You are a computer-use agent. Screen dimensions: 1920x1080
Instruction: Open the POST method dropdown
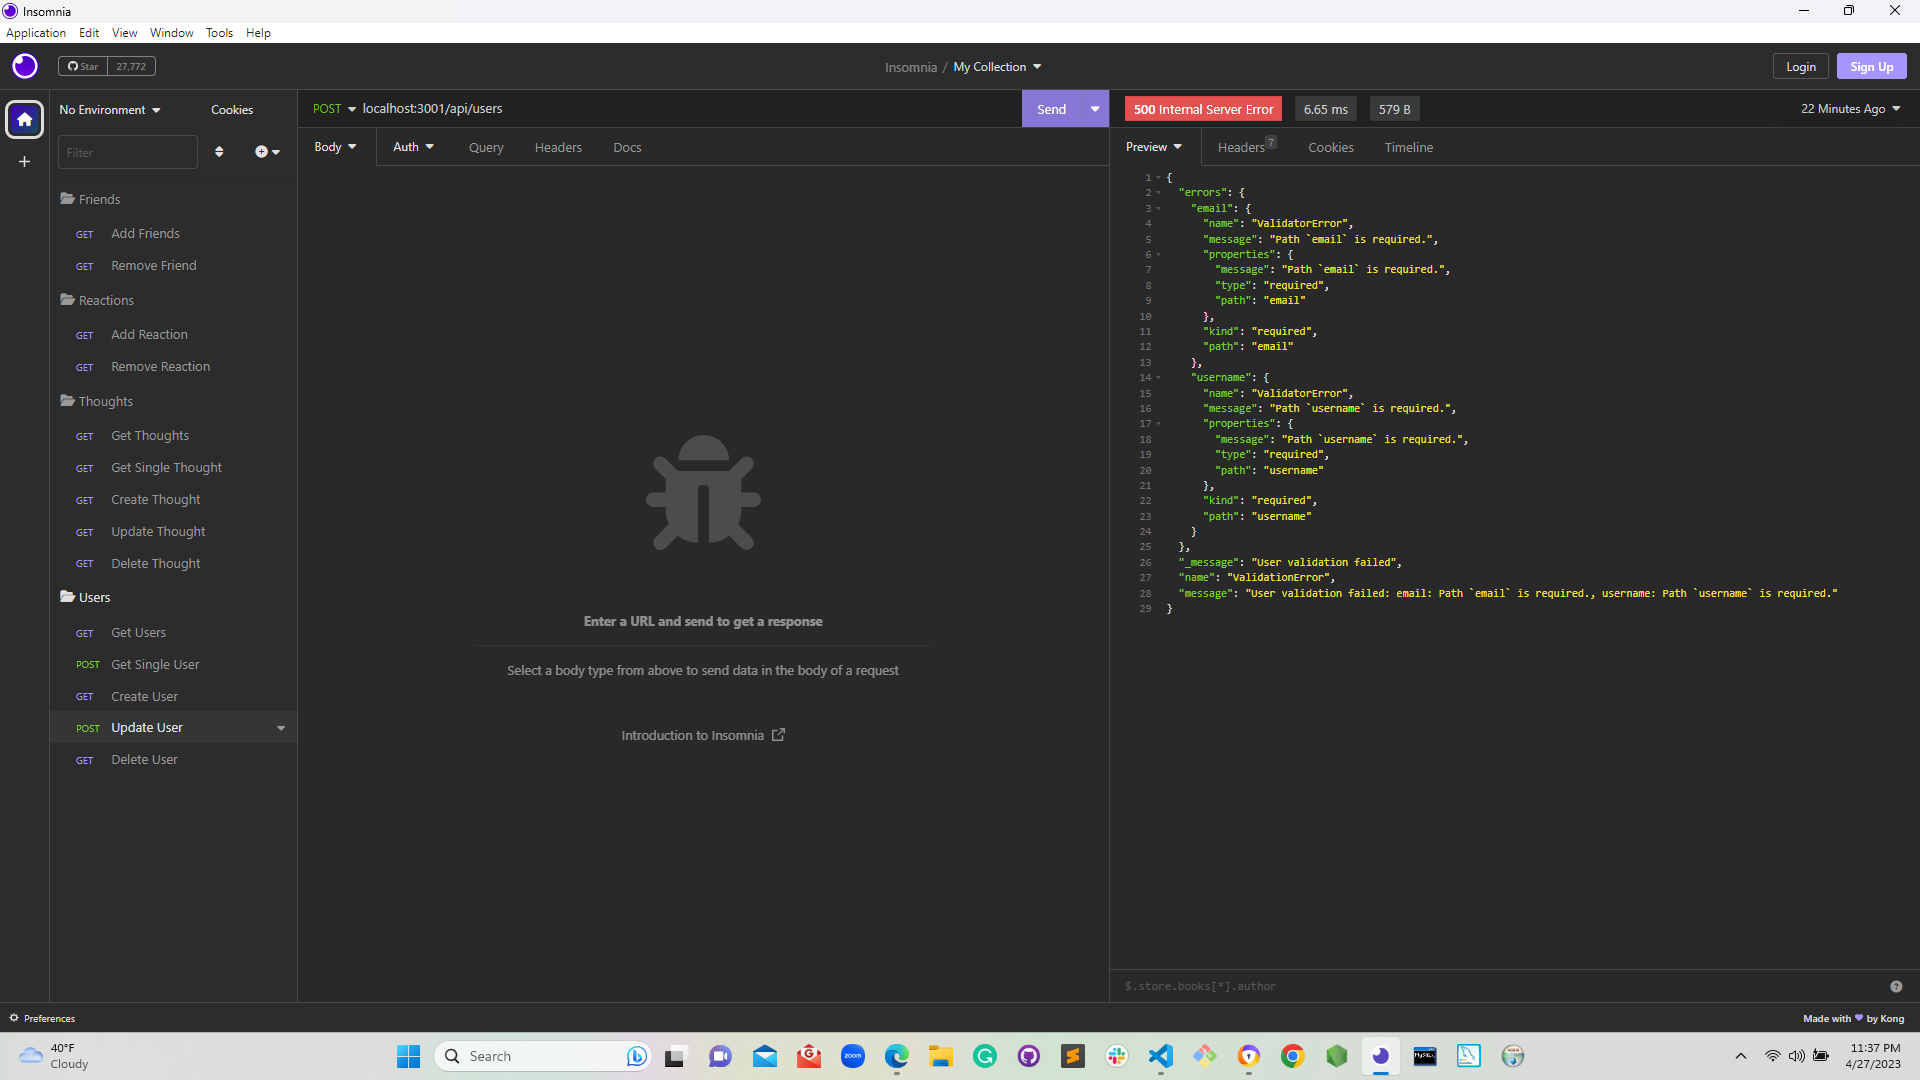click(334, 108)
